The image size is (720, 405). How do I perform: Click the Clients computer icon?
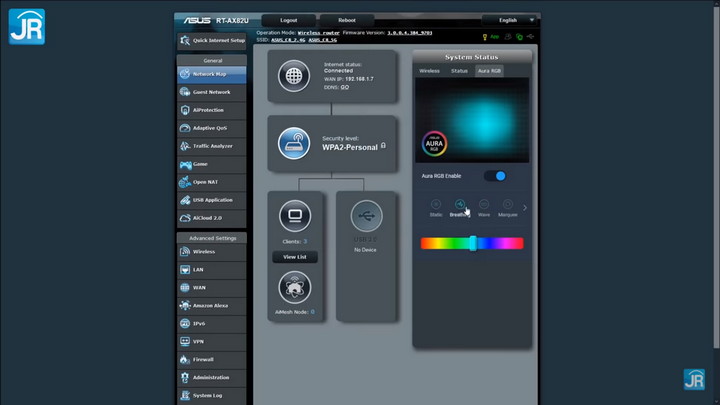pos(295,216)
